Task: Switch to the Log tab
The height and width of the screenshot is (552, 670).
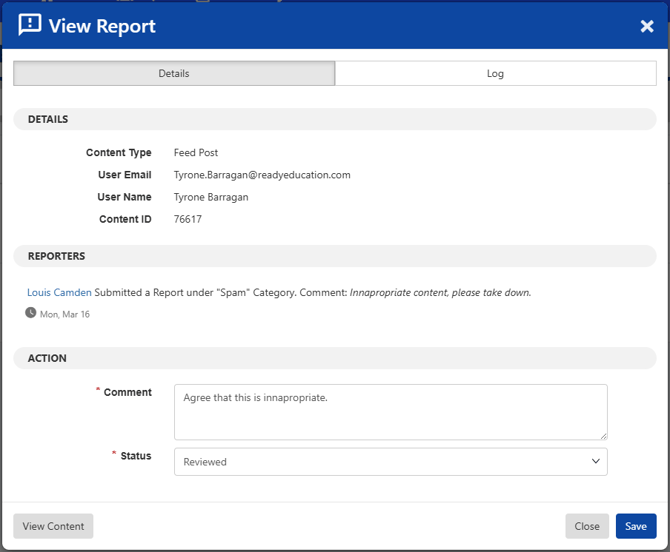Action: click(495, 73)
